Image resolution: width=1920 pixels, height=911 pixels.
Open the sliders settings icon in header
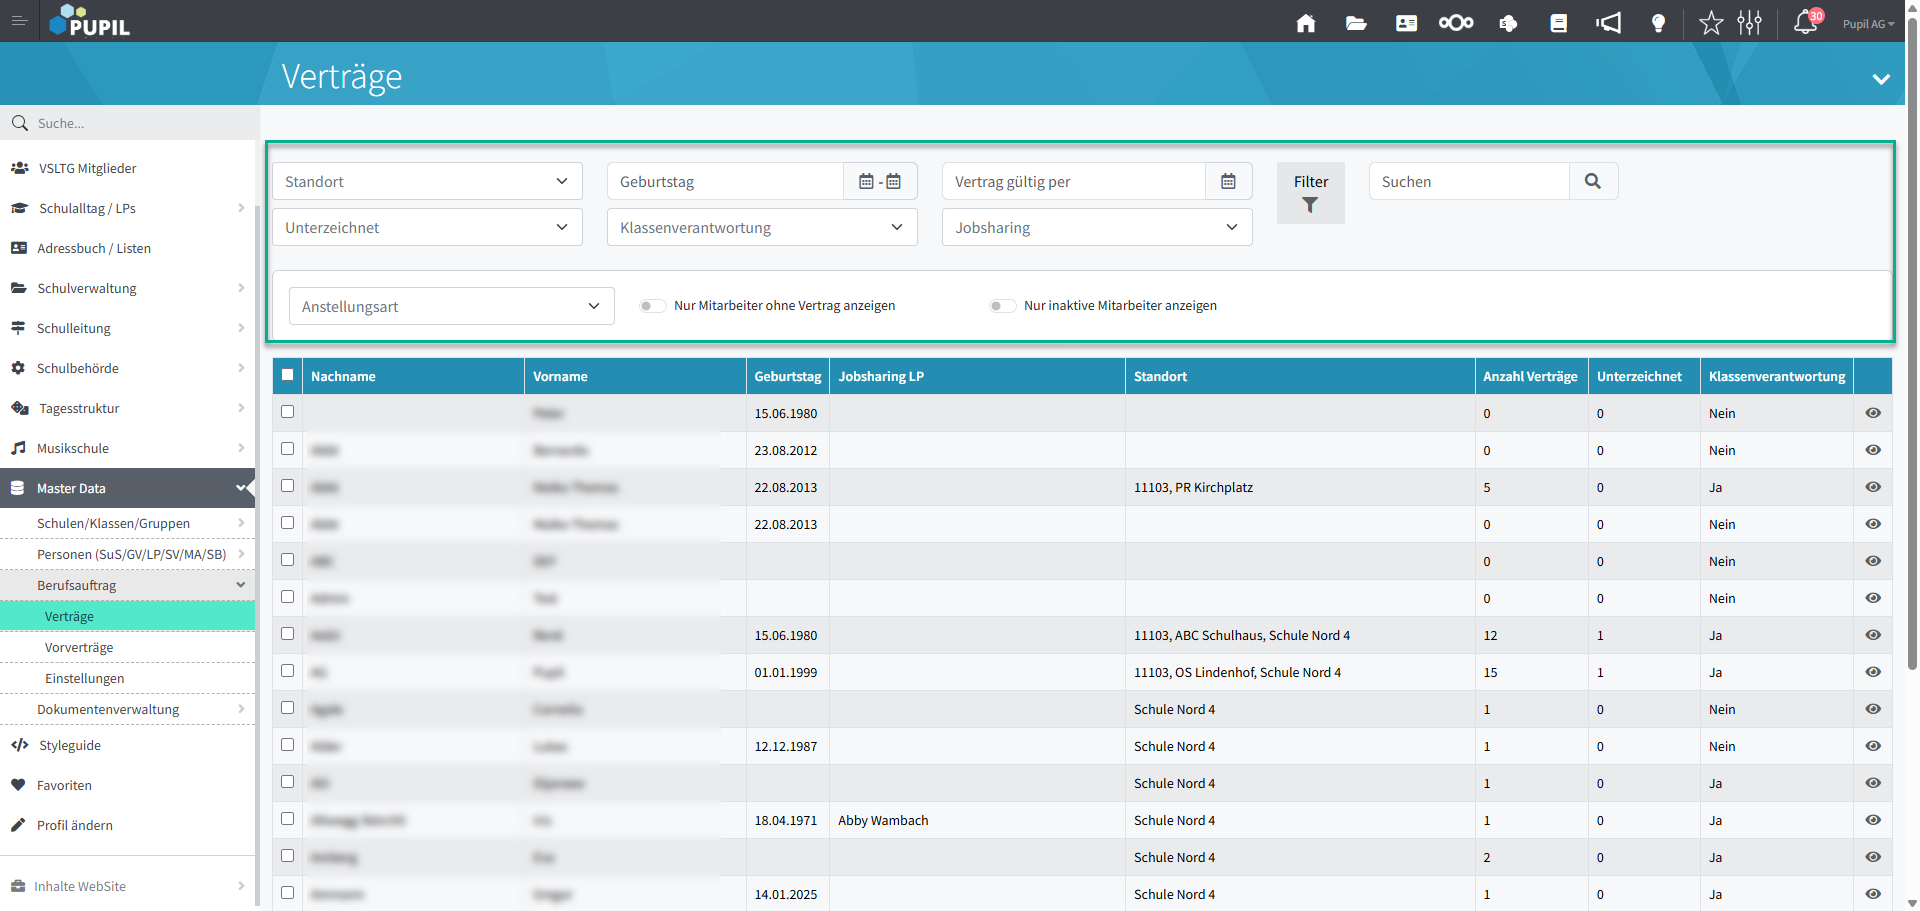(1749, 23)
